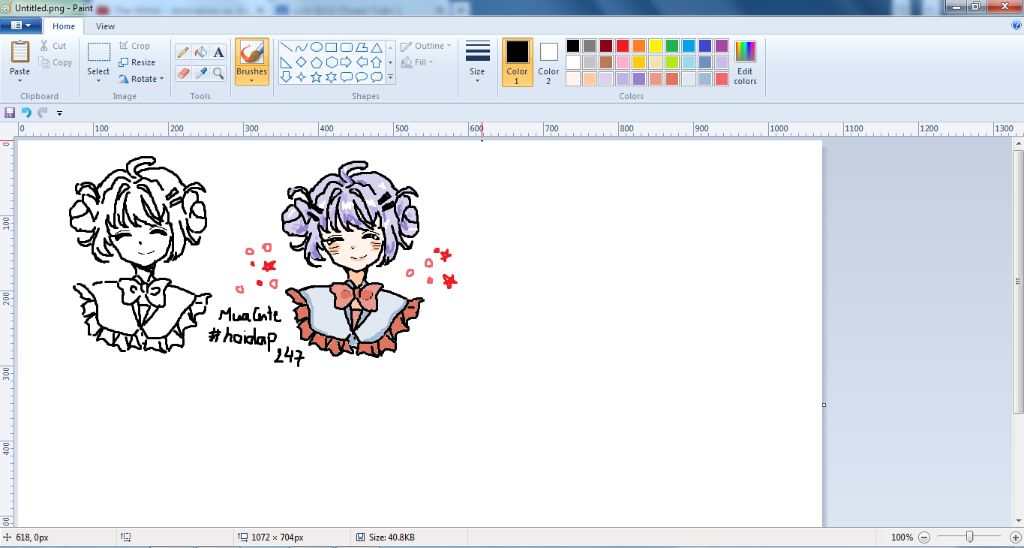Expand the Shapes gallery more arrow
The height and width of the screenshot is (548, 1024).
click(391, 77)
